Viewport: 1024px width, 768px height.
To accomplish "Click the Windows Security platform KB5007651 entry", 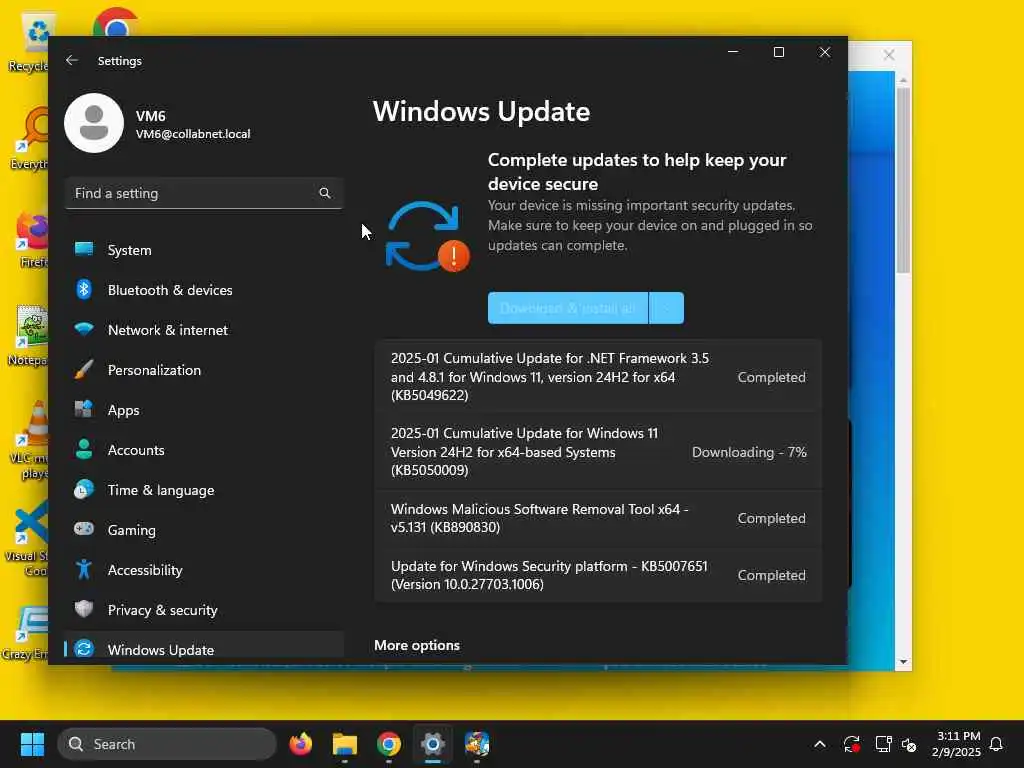I will (598, 575).
